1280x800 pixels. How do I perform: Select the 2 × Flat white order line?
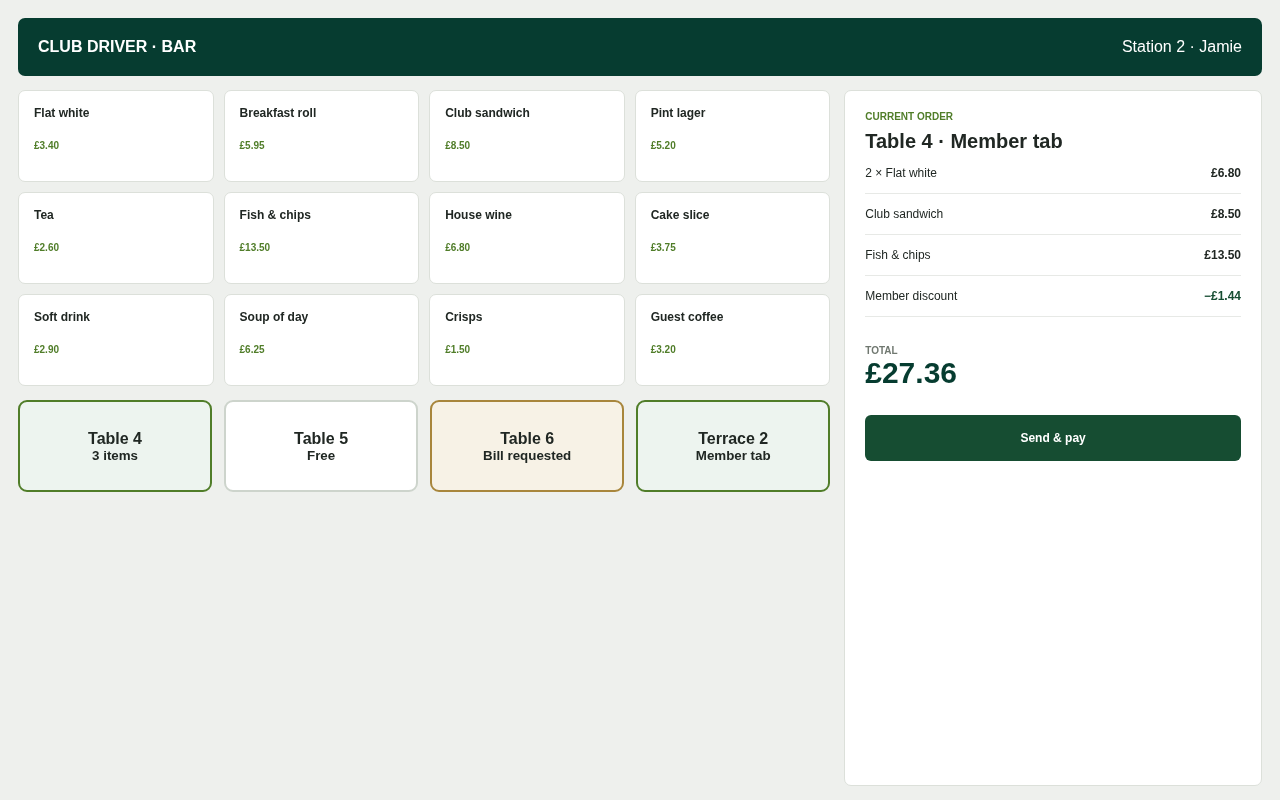(x=1053, y=173)
